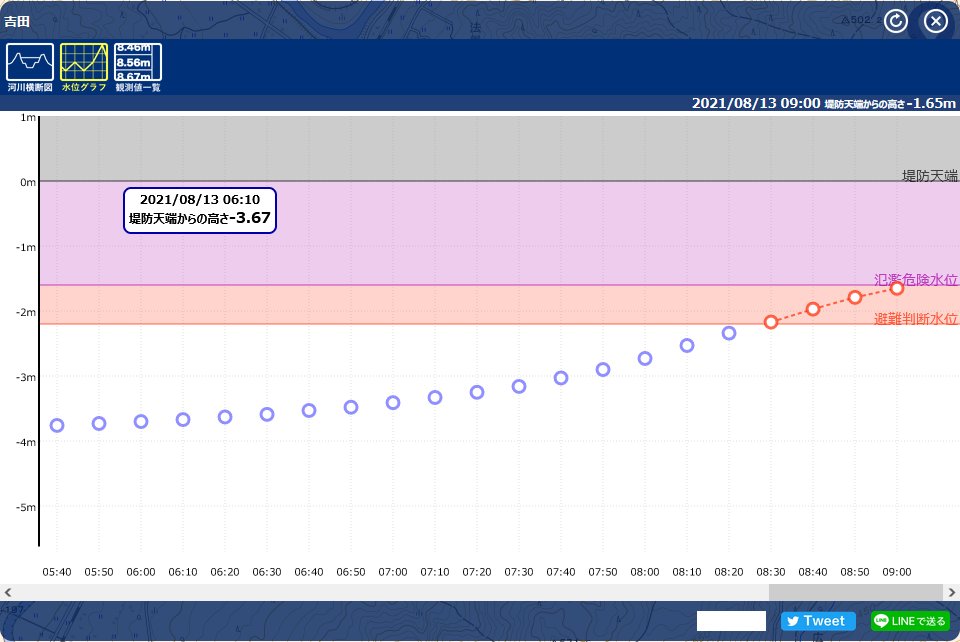
Task: Close the 吉田 water level panel
Action: point(936,21)
